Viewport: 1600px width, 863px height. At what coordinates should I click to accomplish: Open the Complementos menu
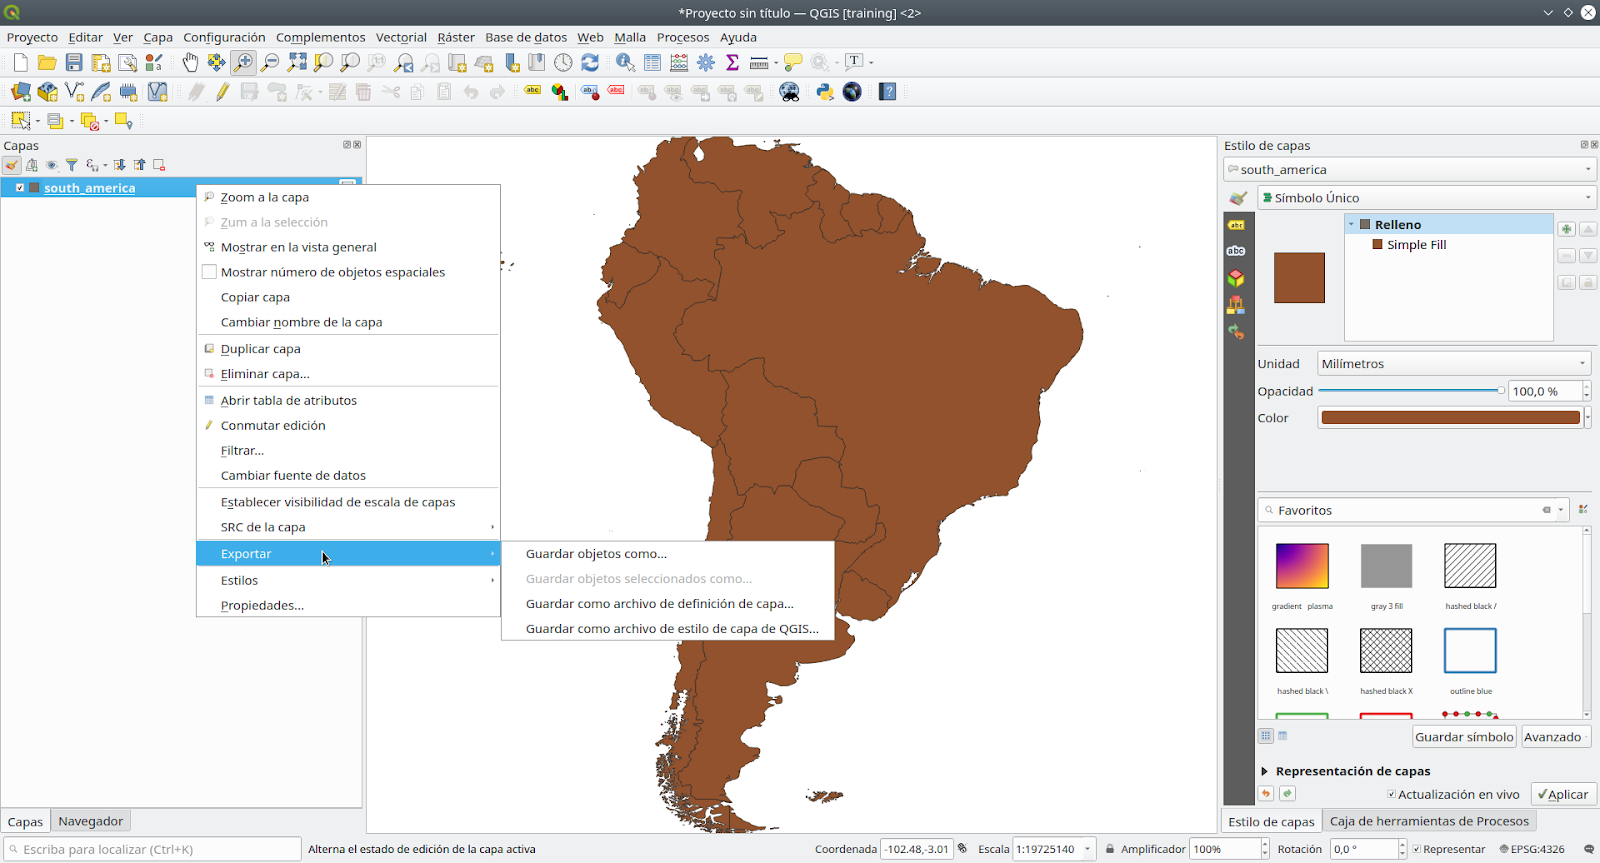coord(320,37)
